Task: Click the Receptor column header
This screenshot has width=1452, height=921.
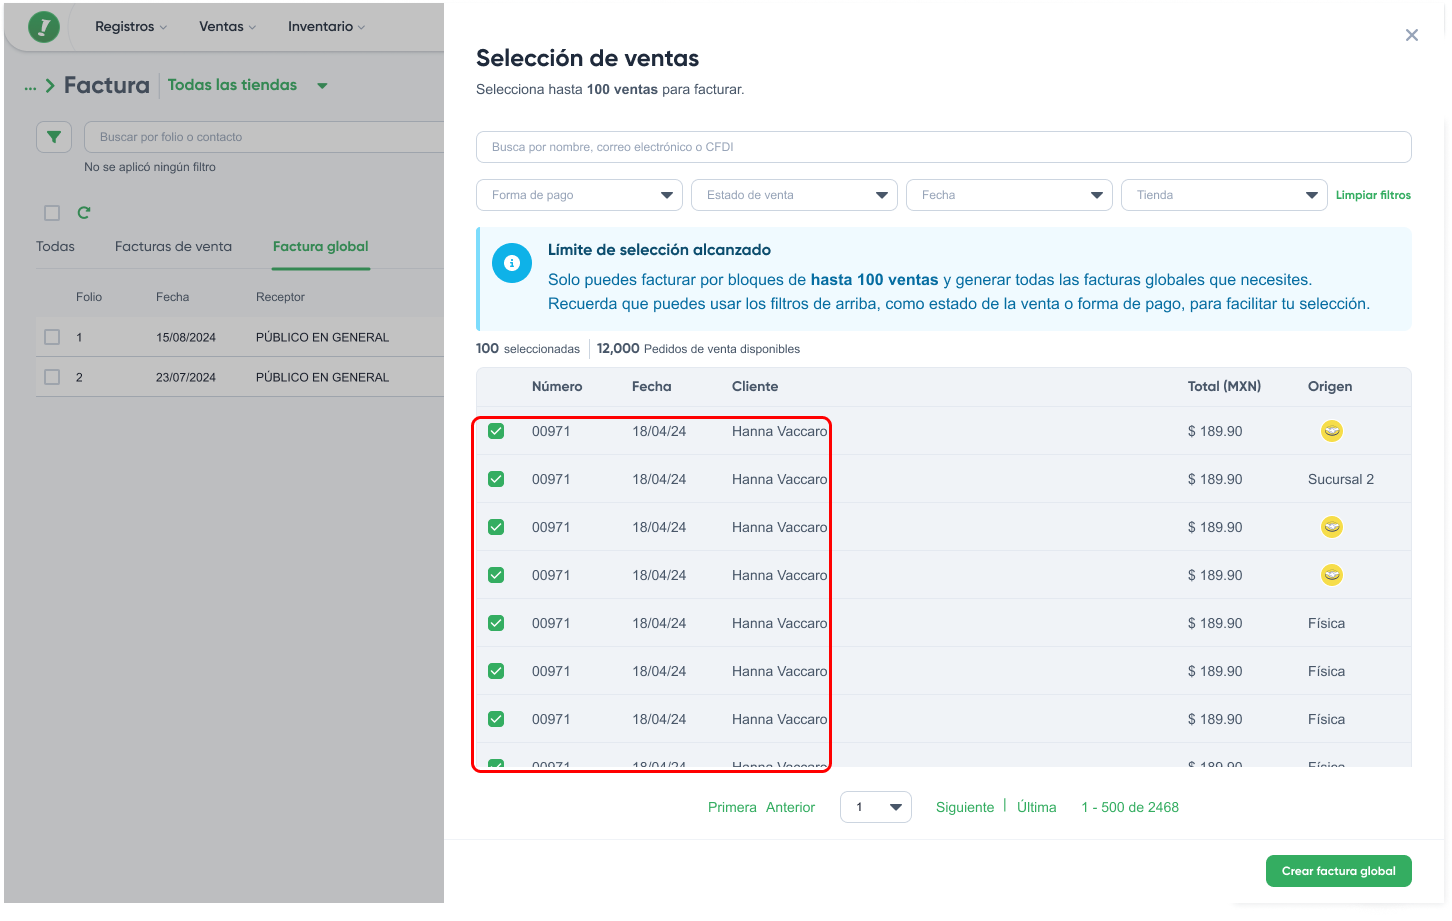Action: coord(280,297)
